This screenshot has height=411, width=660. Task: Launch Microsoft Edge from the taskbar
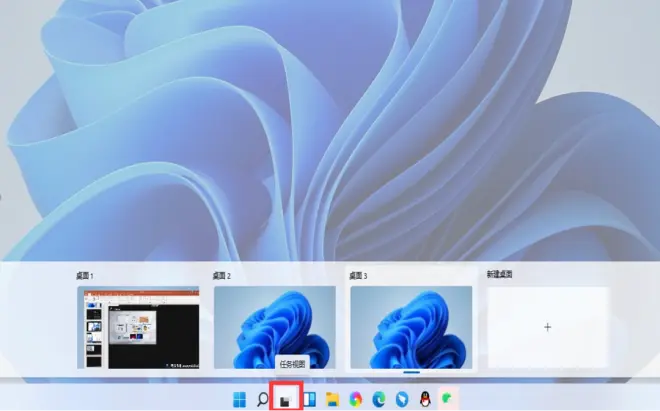click(x=379, y=400)
